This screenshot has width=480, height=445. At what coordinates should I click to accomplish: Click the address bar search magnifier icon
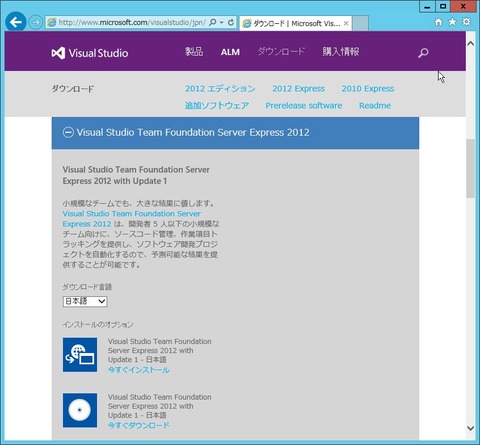[x=212, y=22]
